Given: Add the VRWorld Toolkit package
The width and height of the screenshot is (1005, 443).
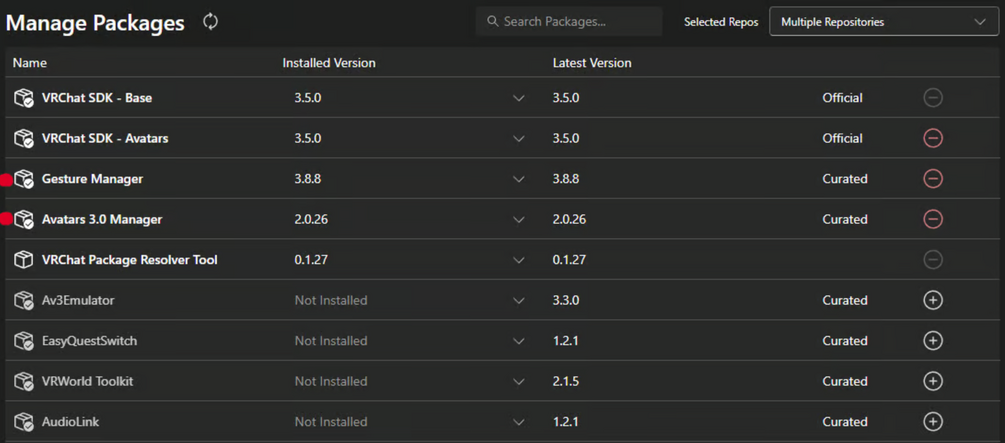Looking at the screenshot, I should 933,381.
